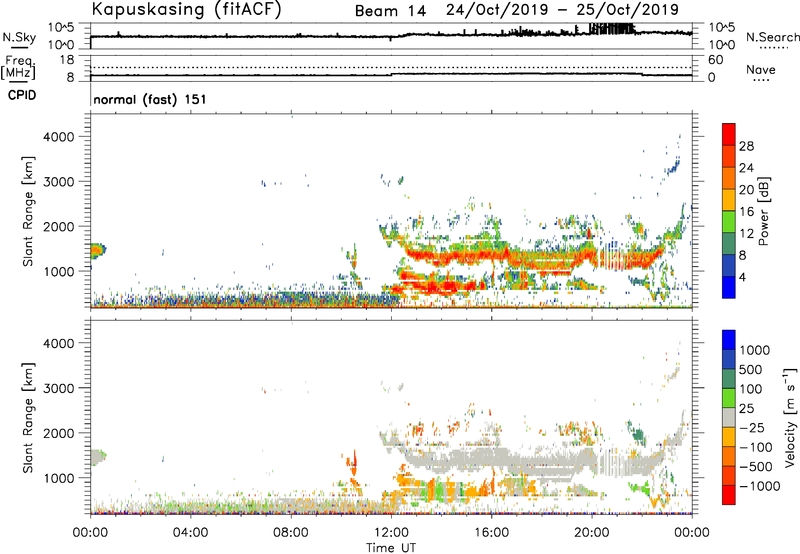Click the dense noise spikes in N.Sky plot

click(x=612, y=29)
